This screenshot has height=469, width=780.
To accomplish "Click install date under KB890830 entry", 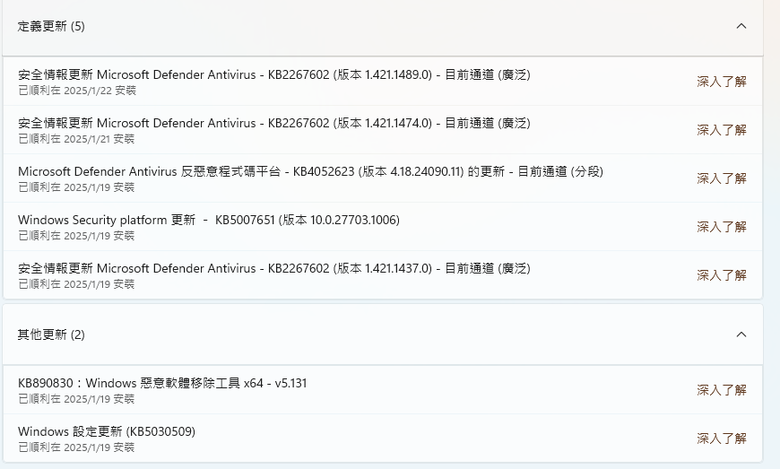I will click(x=76, y=399).
